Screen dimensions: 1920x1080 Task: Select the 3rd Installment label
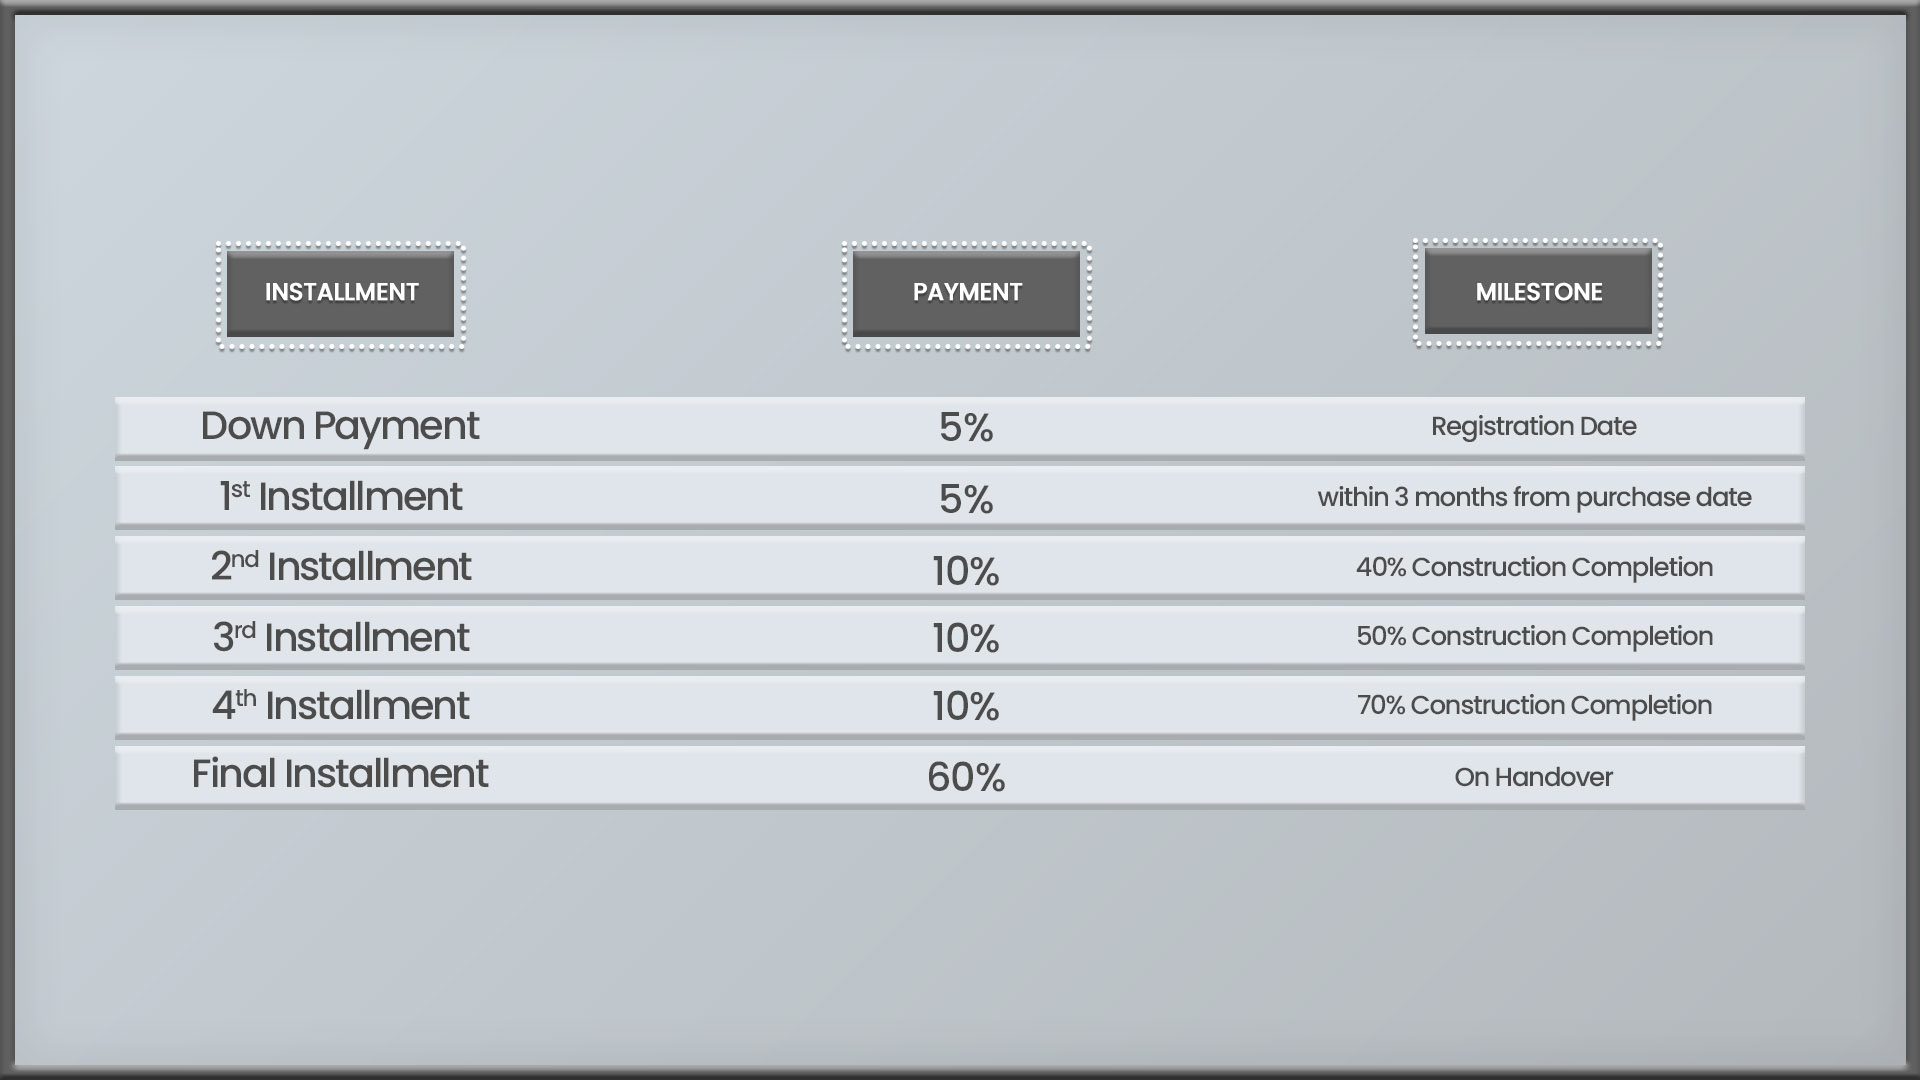tap(340, 637)
